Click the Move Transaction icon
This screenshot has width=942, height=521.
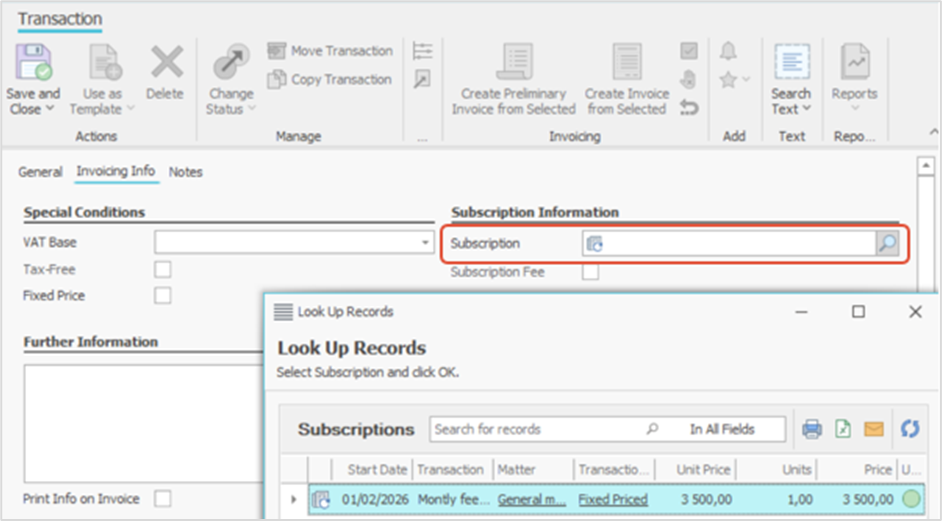click(x=277, y=51)
